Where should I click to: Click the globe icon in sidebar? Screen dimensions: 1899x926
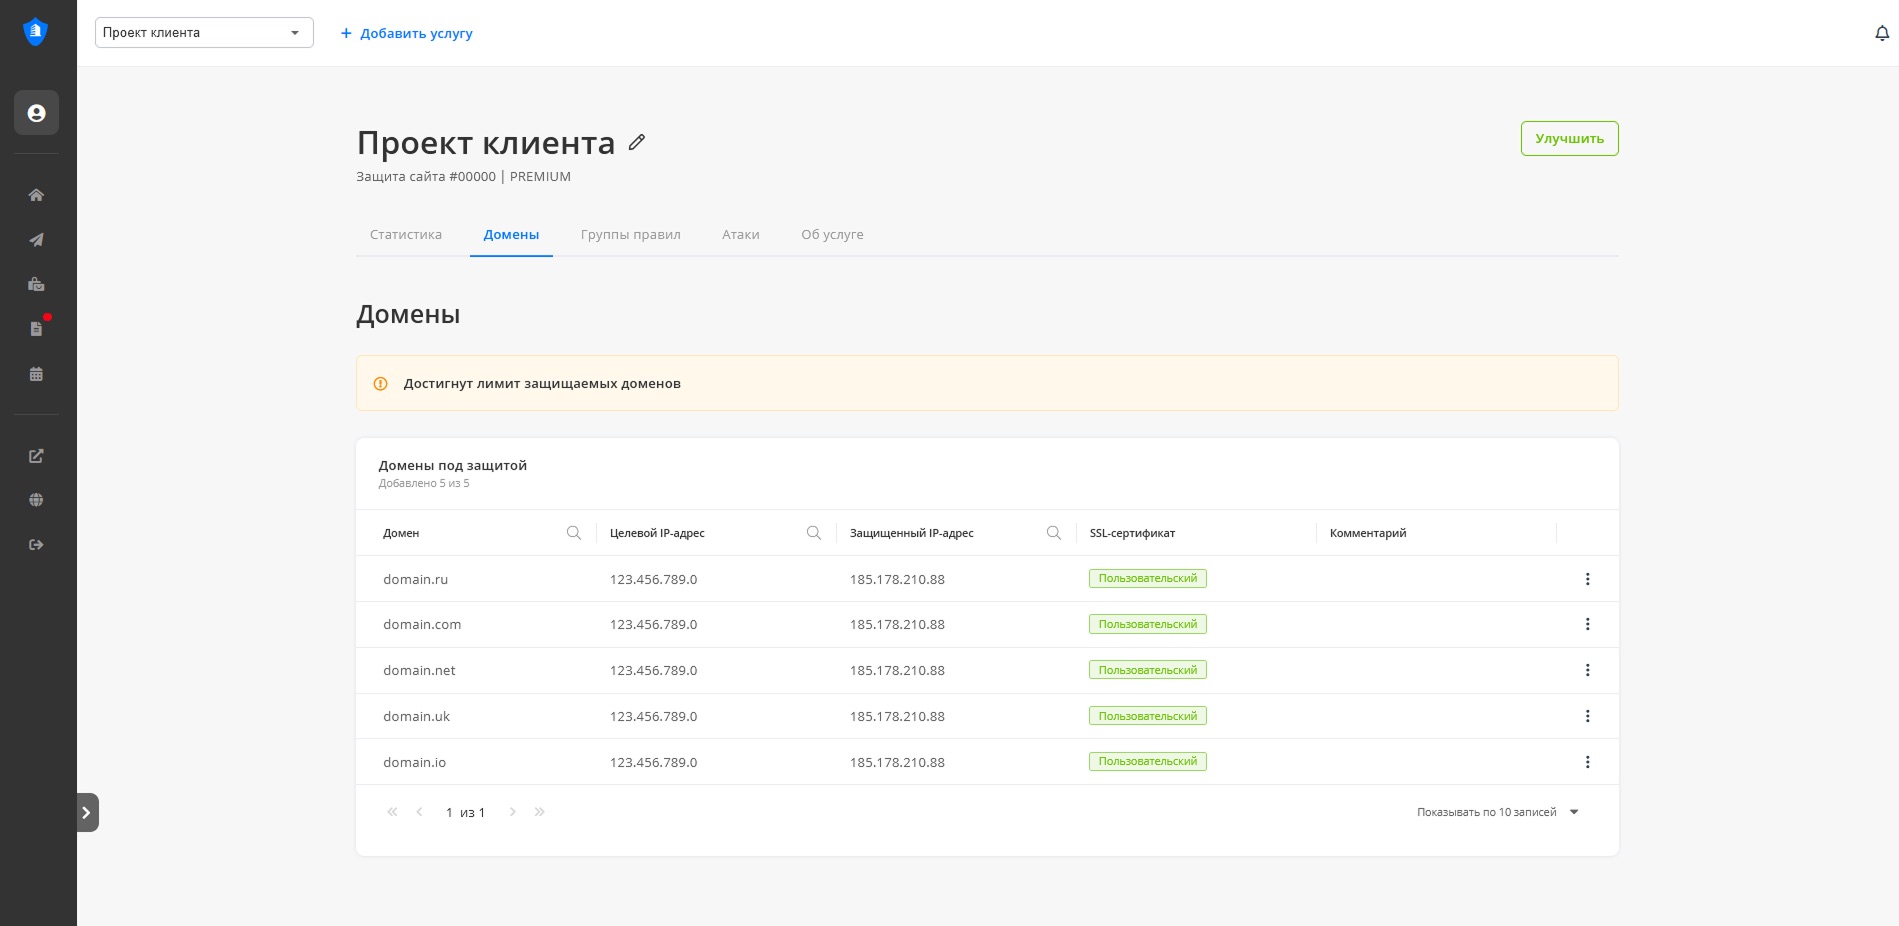click(x=36, y=500)
